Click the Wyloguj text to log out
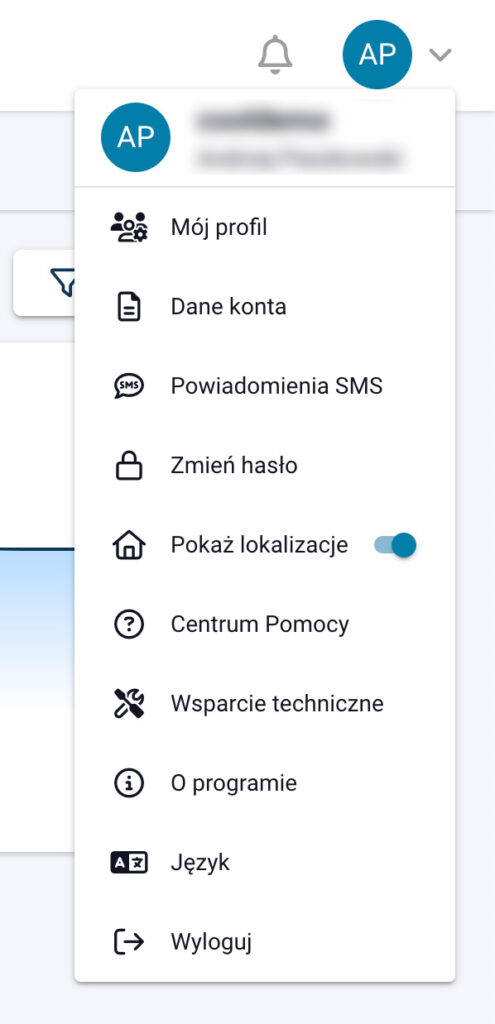The image size is (495, 1024). tap(212, 942)
